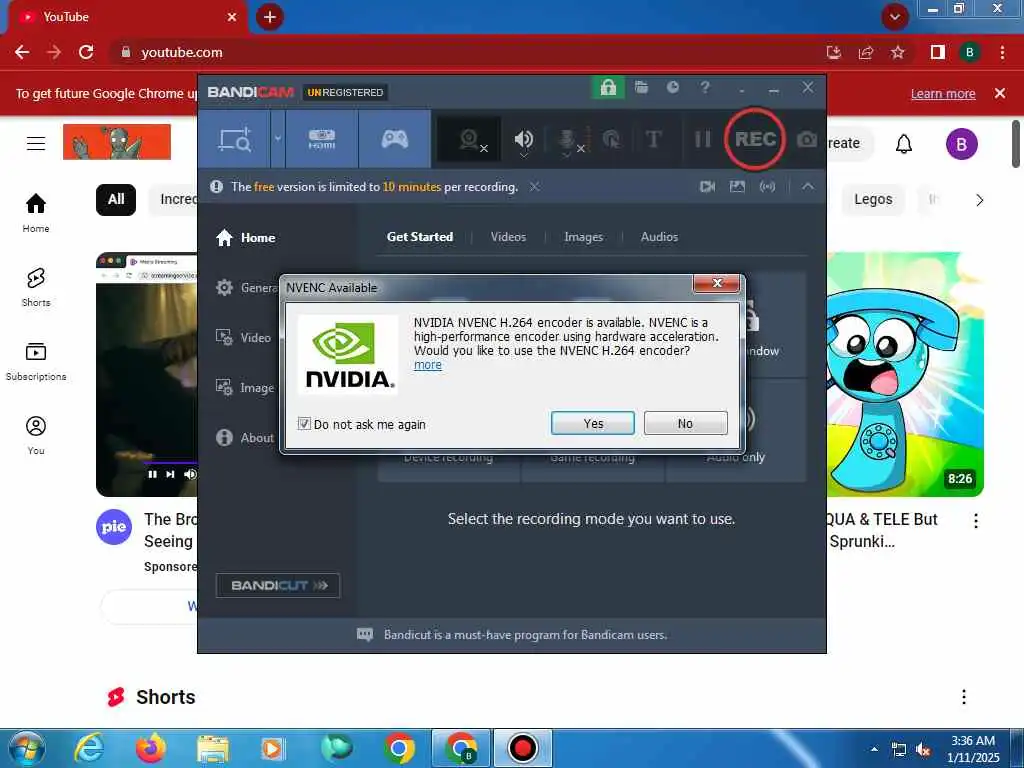Show hidden system tray icons arrow

[x=874, y=749]
